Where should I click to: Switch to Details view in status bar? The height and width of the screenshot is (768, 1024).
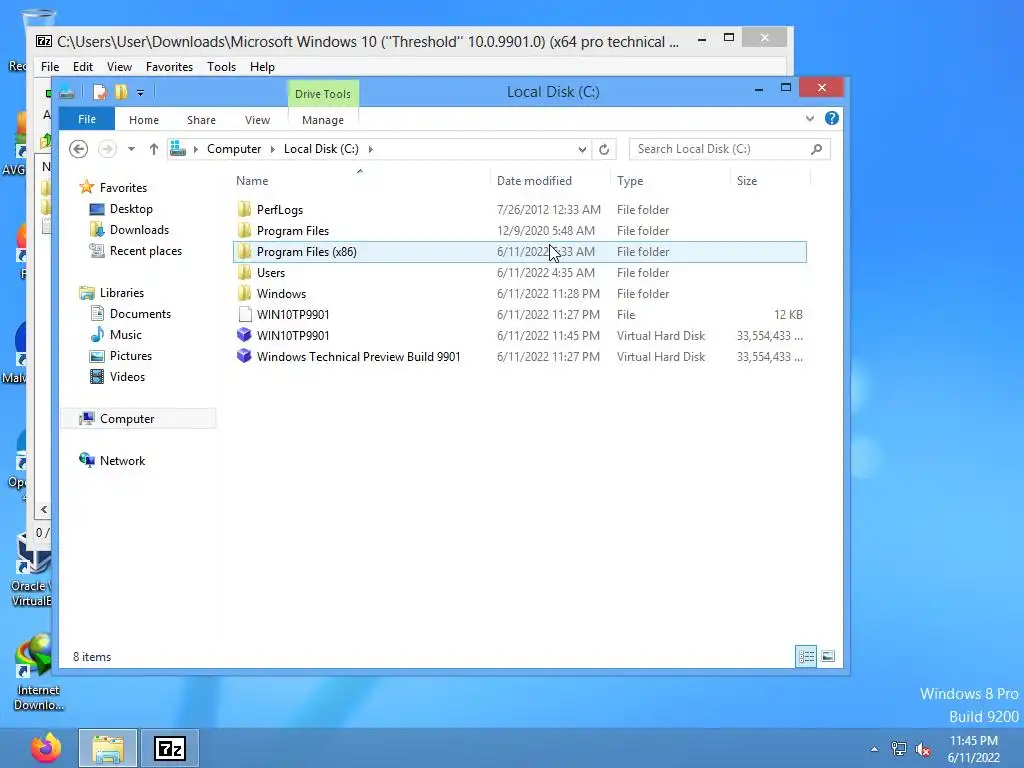[x=806, y=656]
